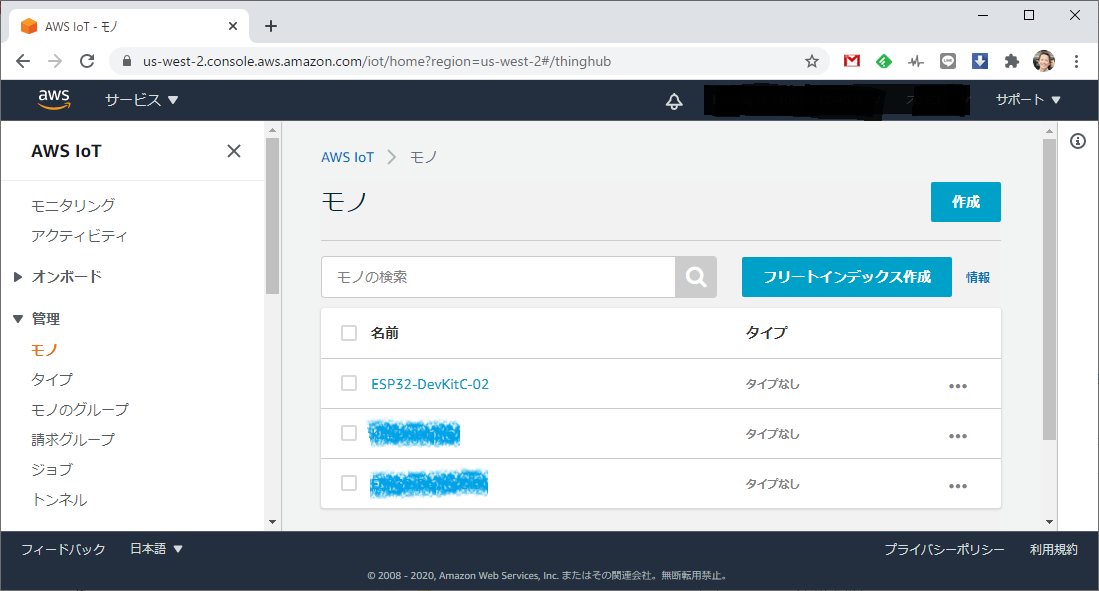Click the フリートインデックス作成 button

click(x=847, y=277)
